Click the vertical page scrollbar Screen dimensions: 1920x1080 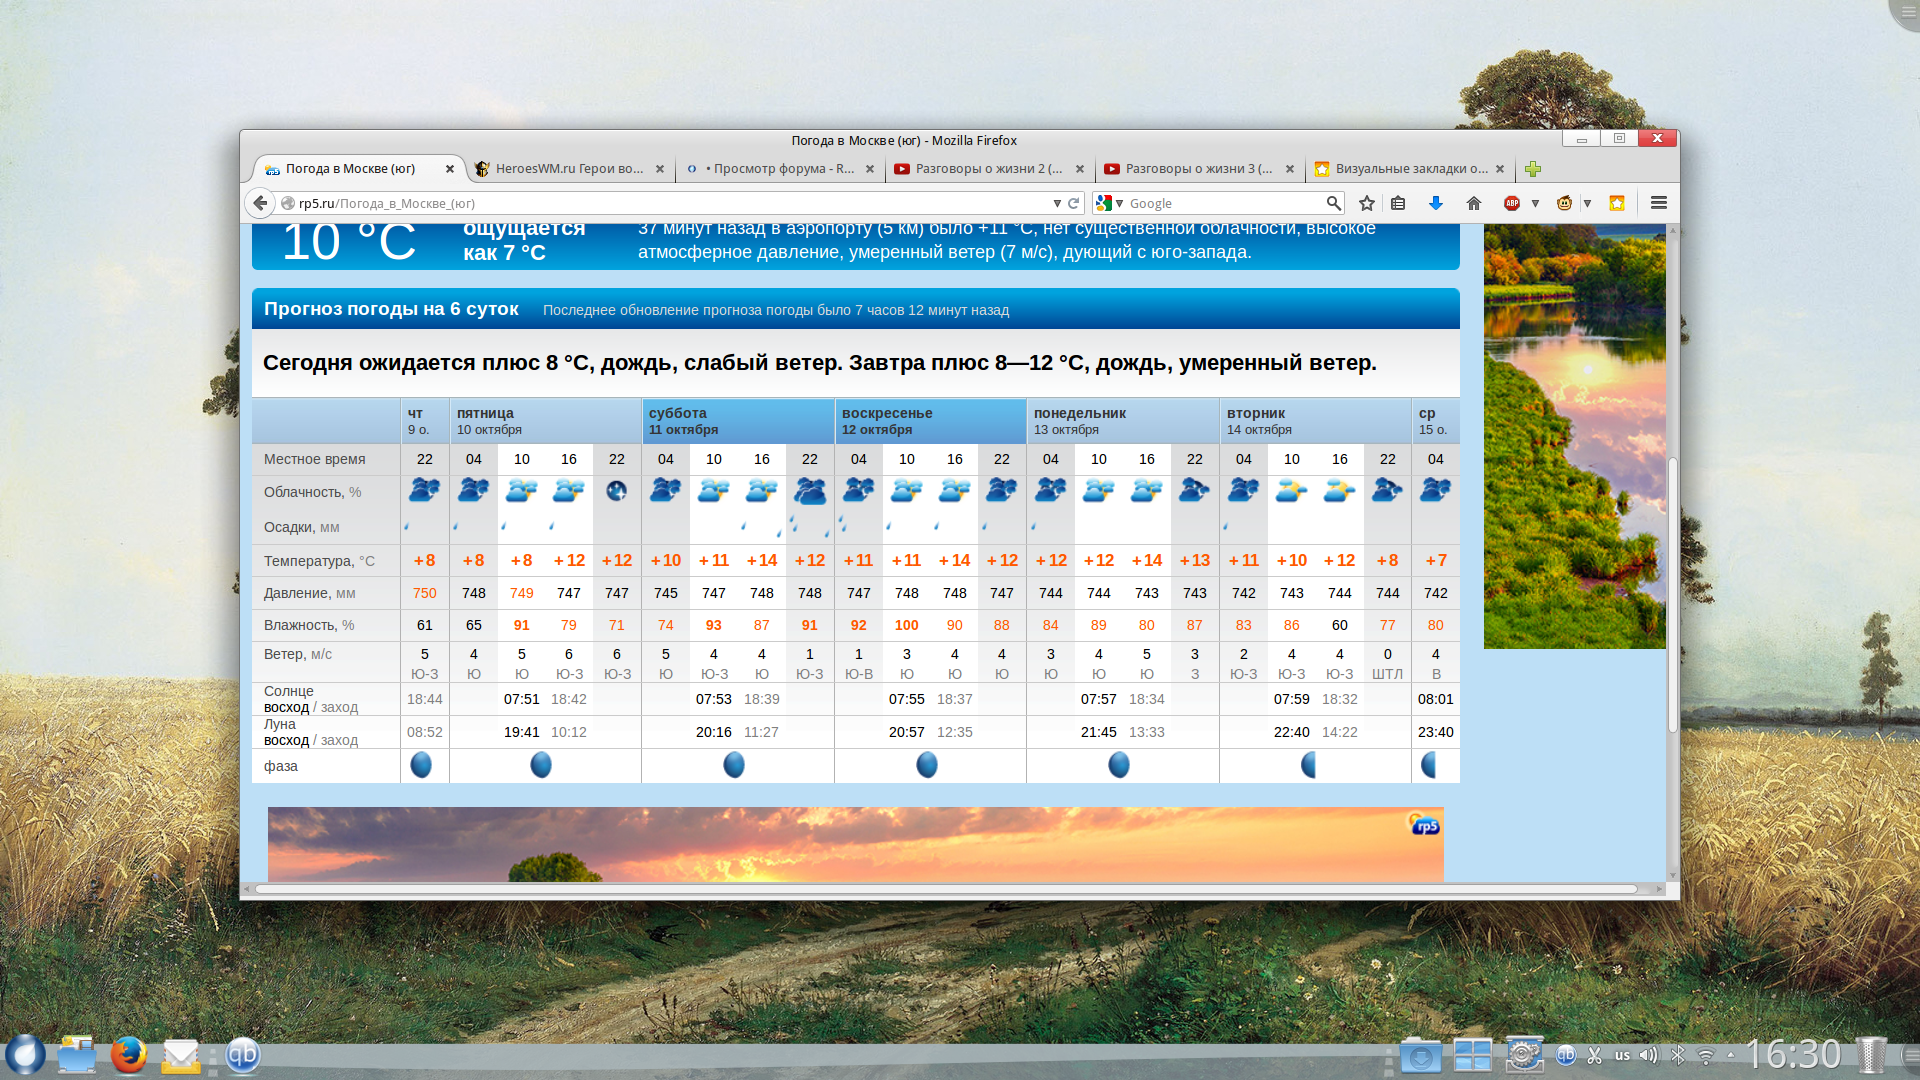pos(1672,594)
